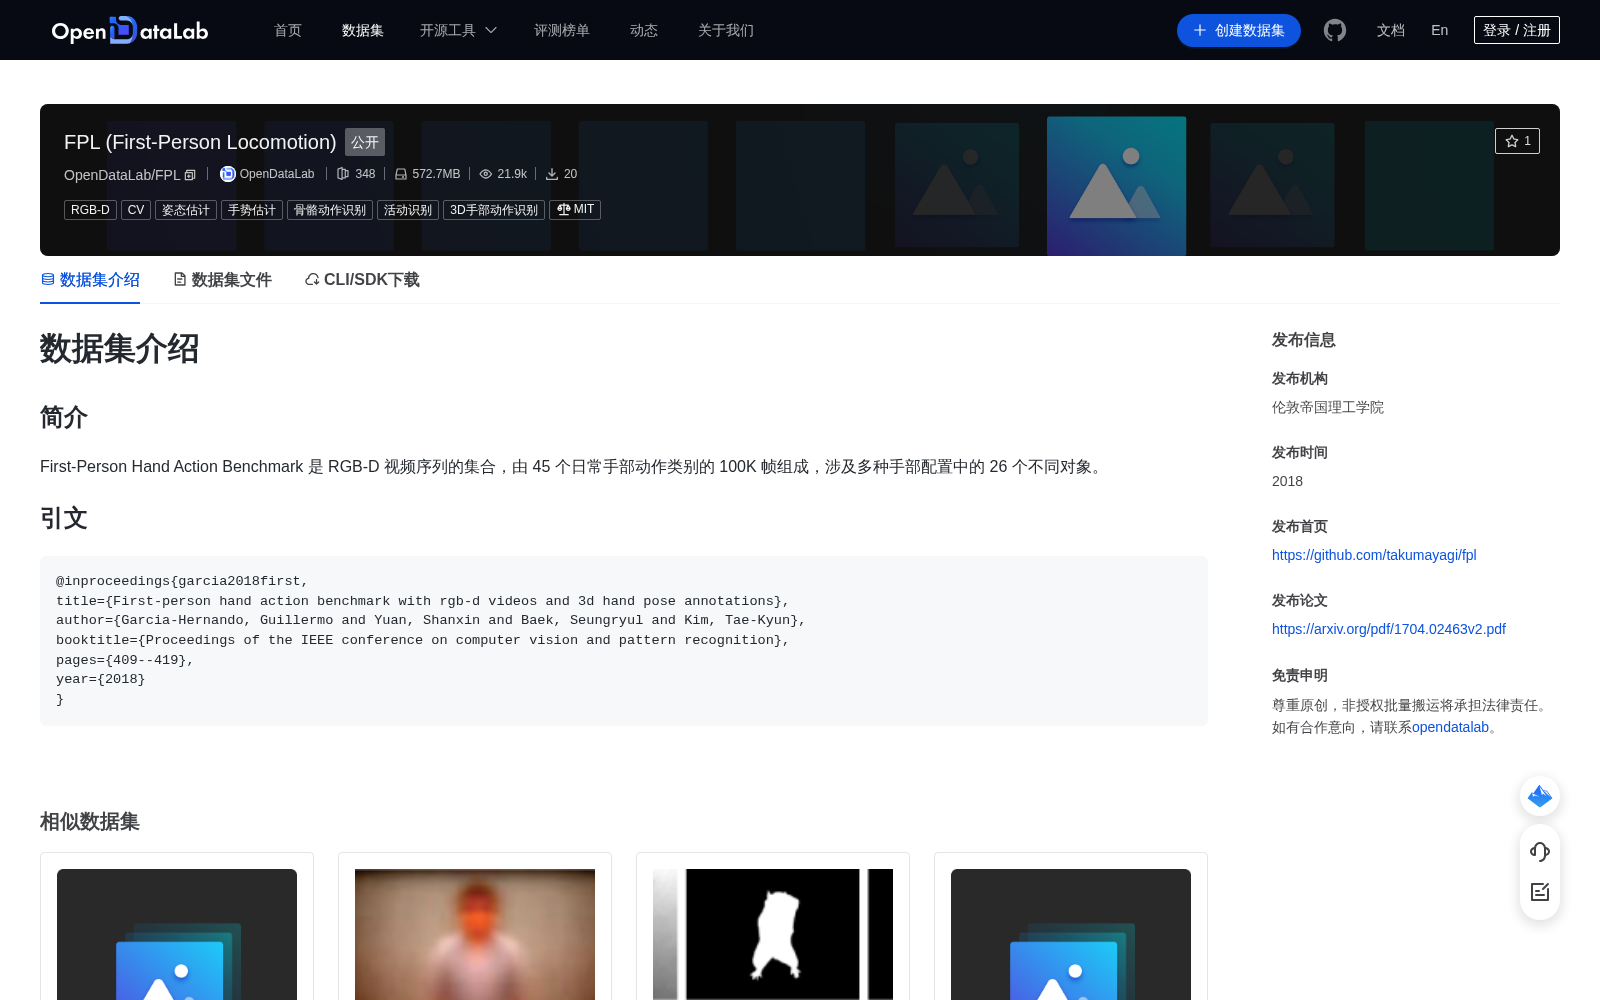1600x1000 pixels.
Task: Click the OpenDataLab publisher avatar icon
Action: pyautogui.click(x=228, y=174)
